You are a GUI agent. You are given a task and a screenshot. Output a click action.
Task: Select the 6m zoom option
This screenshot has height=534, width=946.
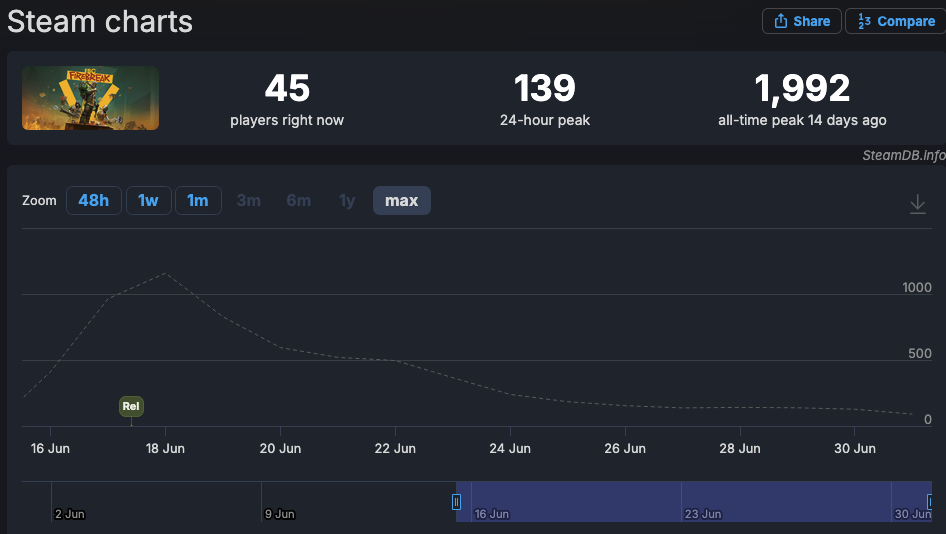pyautogui.click(x=299, y=200)
